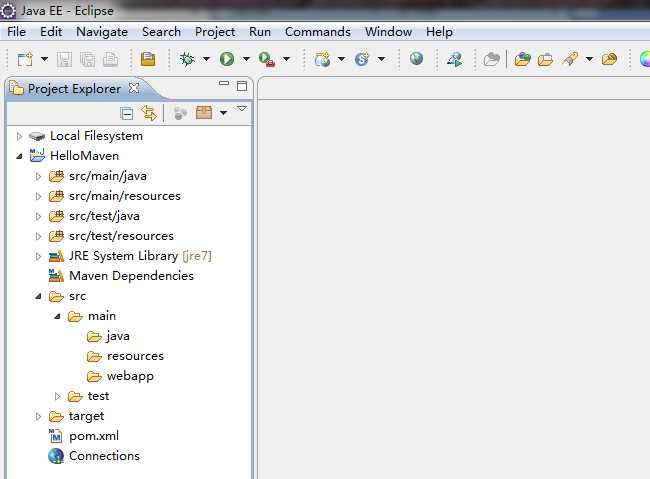650x479 pixels.
Task: Select the webapp folder
Action: 130,376
